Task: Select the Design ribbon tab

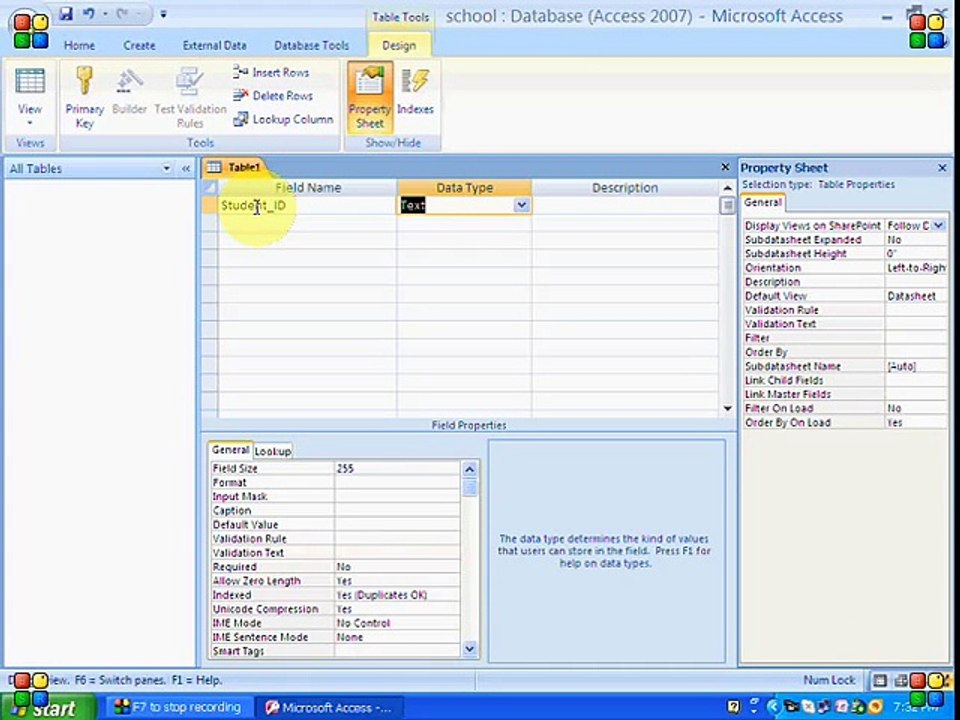Action: click(x=399, y=45)
